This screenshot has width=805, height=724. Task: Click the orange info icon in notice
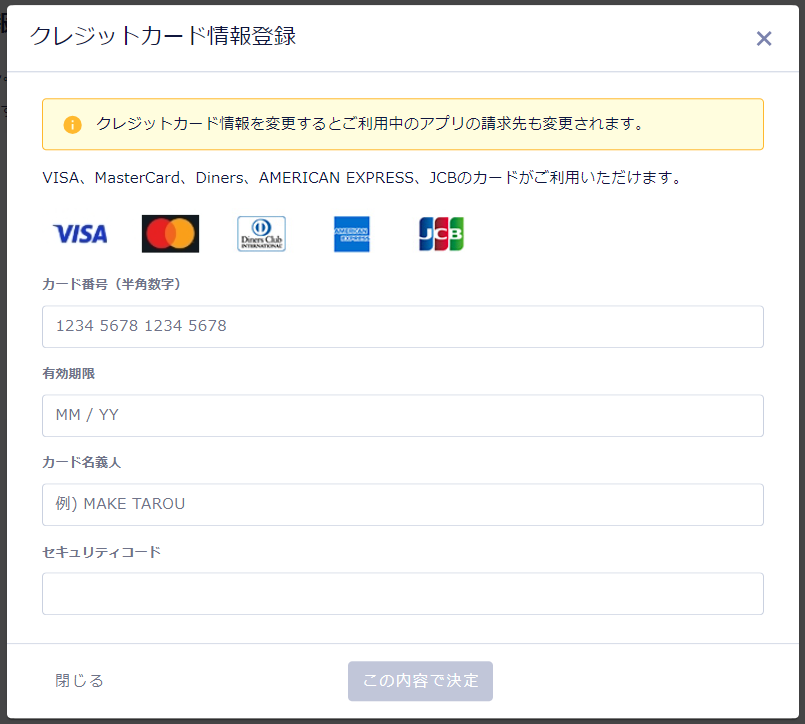(x=72, y=124)
